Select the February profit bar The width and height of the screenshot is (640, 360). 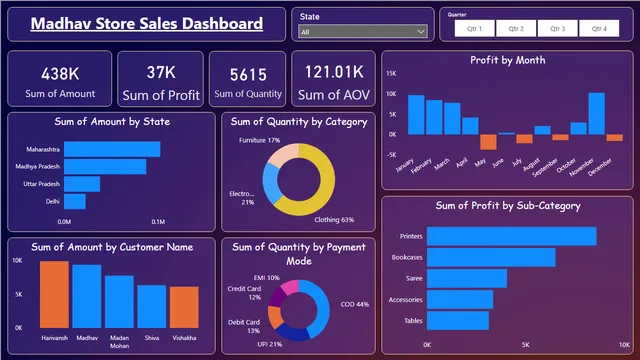coord(434,117)
